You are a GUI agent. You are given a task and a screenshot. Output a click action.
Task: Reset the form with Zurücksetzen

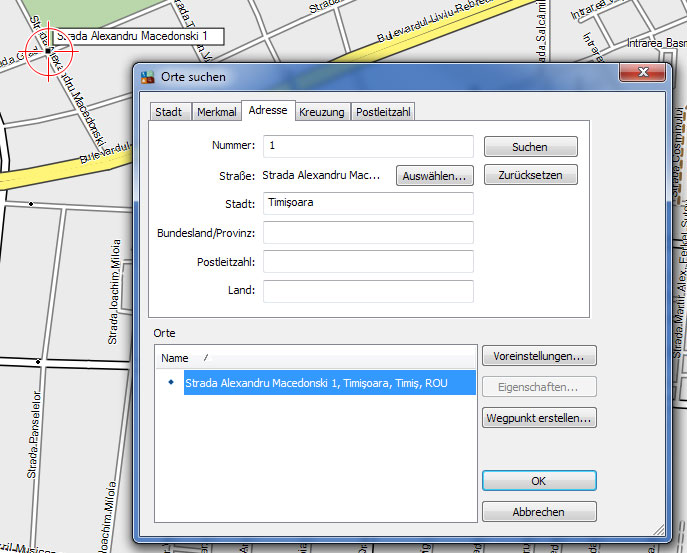pos(530,175)
